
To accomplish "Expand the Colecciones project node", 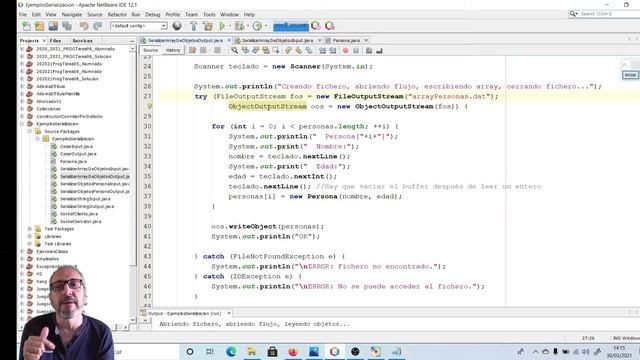I will 22,109.
